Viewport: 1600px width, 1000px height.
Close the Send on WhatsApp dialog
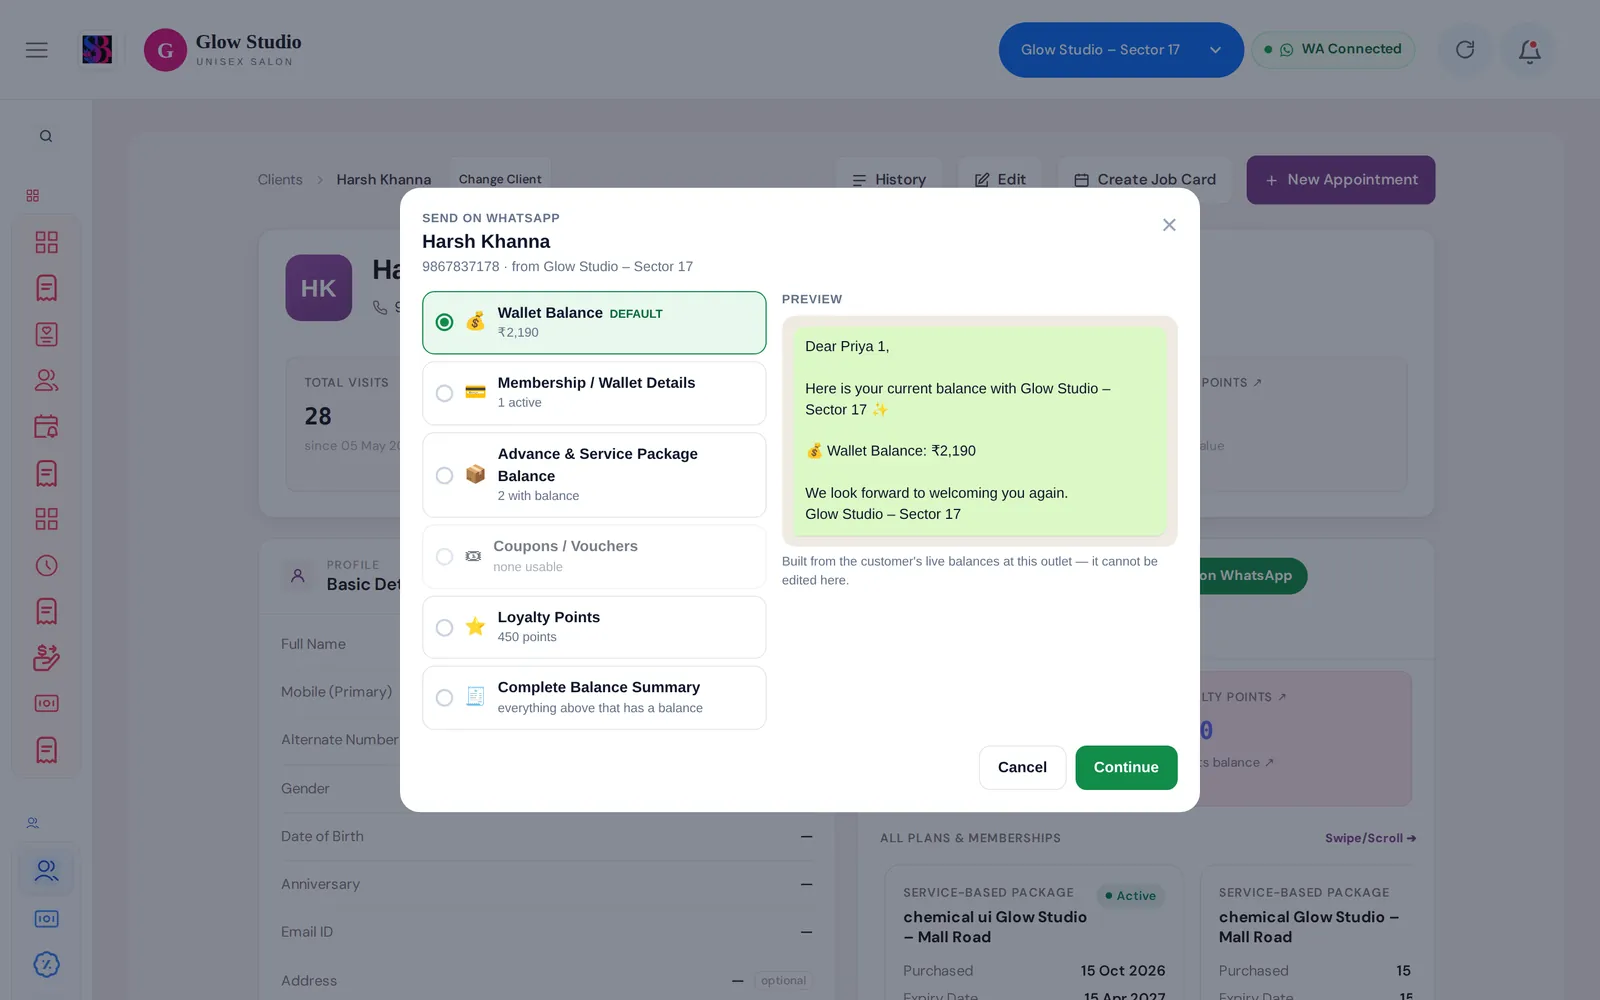point(1169,225)
